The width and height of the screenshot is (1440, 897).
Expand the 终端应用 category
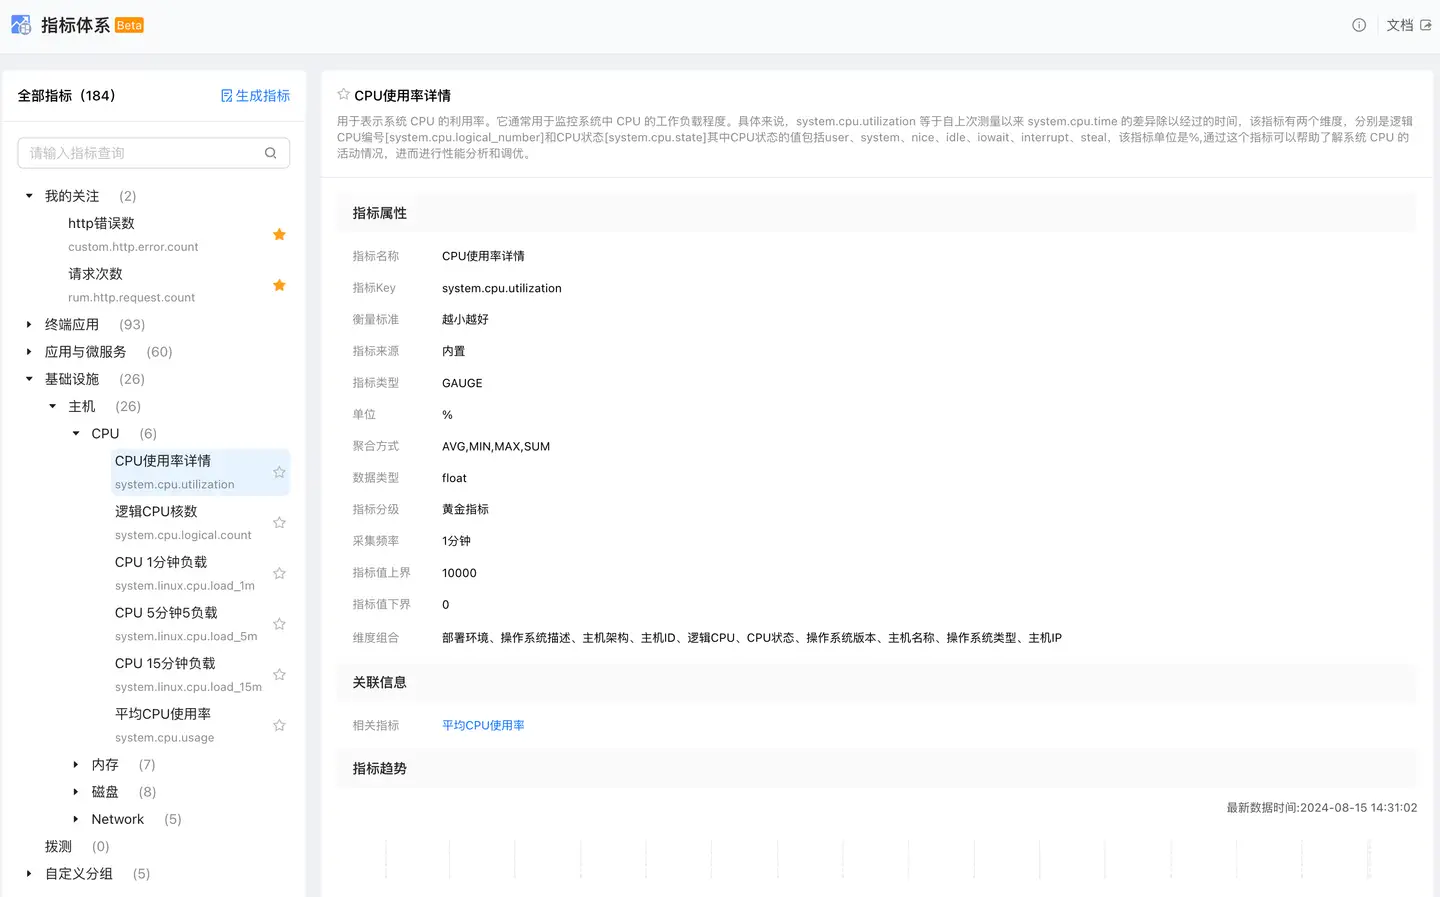click(29, 325)
